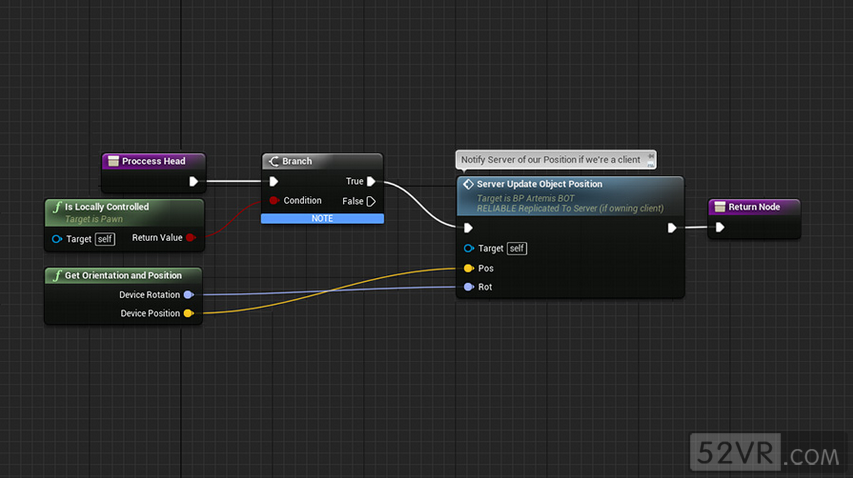
Task: Click the Is Locally Controlled function icon
Action: click(57, 207)
